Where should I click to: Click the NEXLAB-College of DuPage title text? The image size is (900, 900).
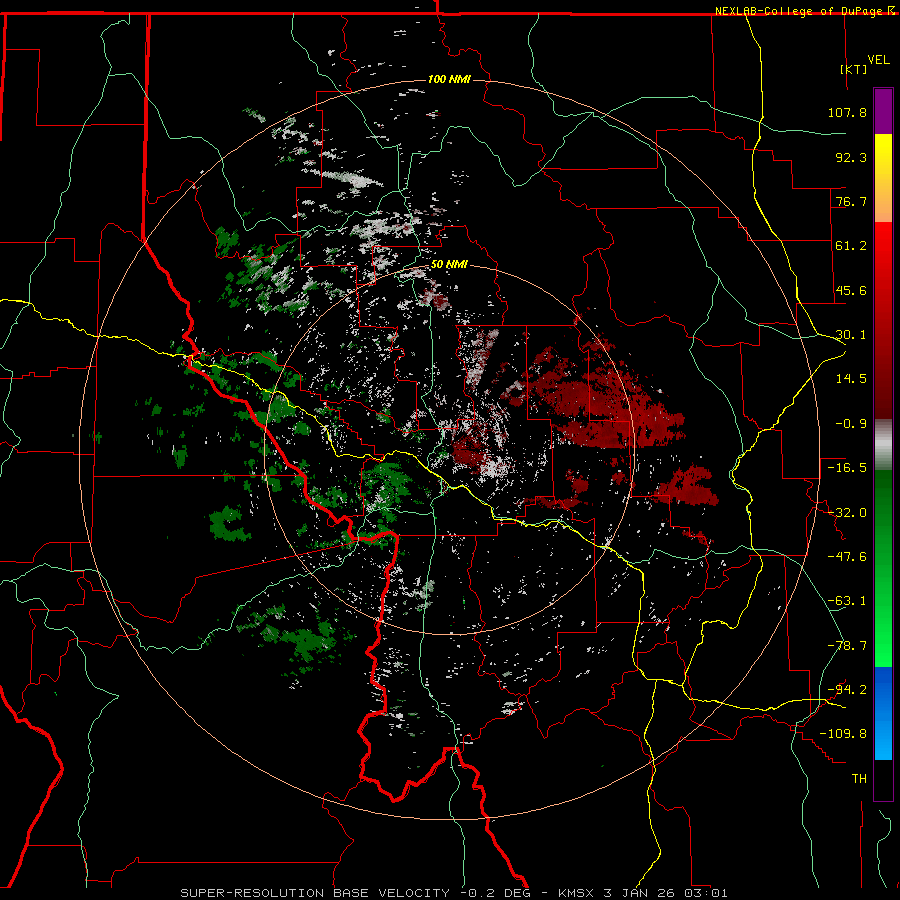(x=799, y=11)
